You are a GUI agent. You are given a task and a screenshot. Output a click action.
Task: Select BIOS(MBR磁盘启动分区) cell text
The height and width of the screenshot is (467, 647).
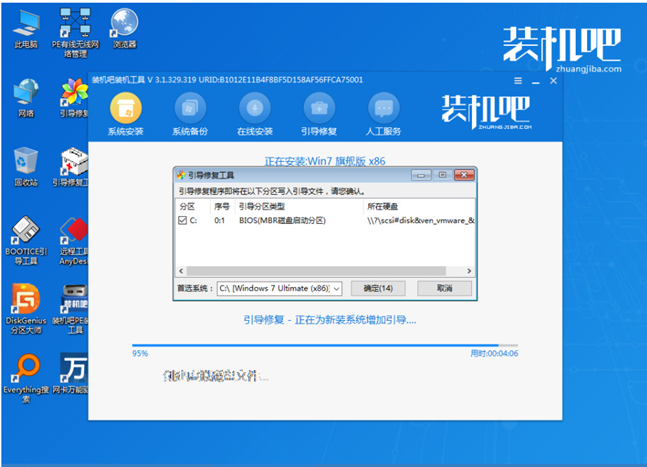pyautogui.click(x=282, y=221)
